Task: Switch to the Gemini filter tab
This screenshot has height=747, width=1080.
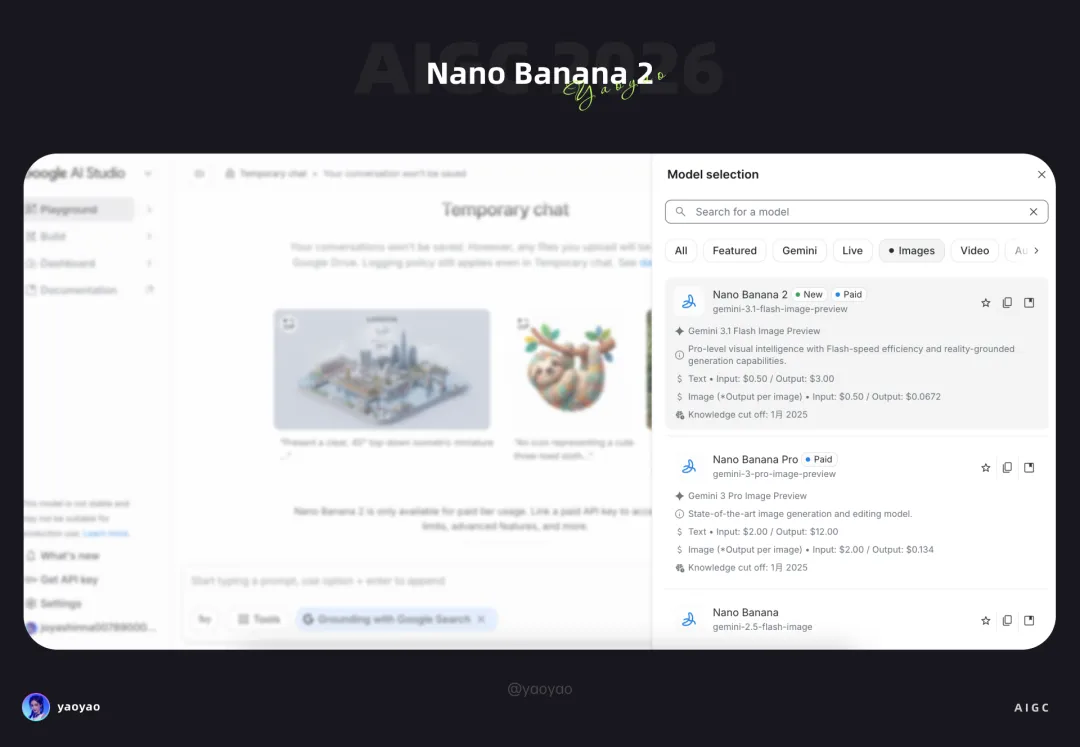Action: point(799,251)
